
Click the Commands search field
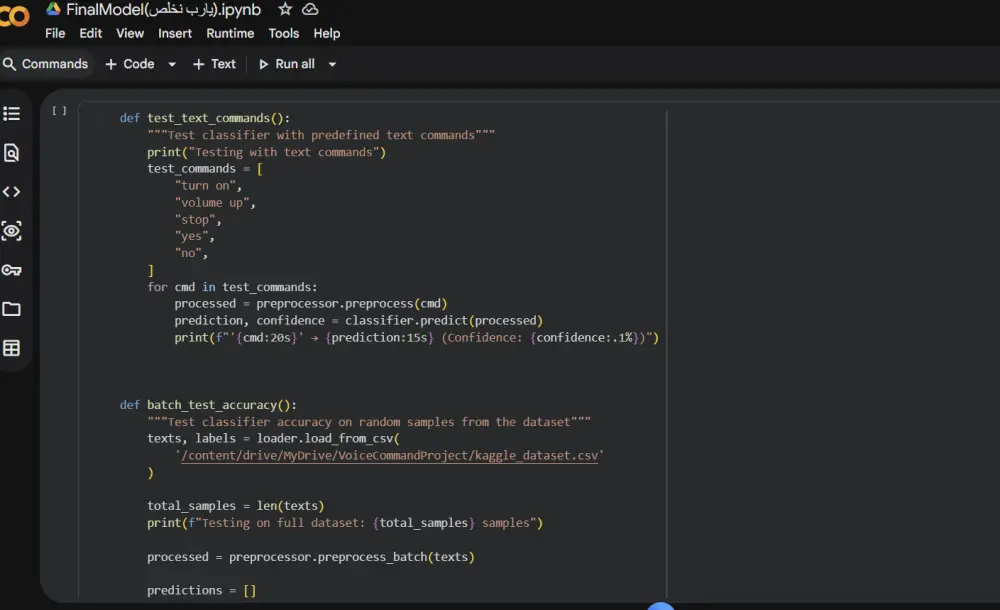(48, 63)
